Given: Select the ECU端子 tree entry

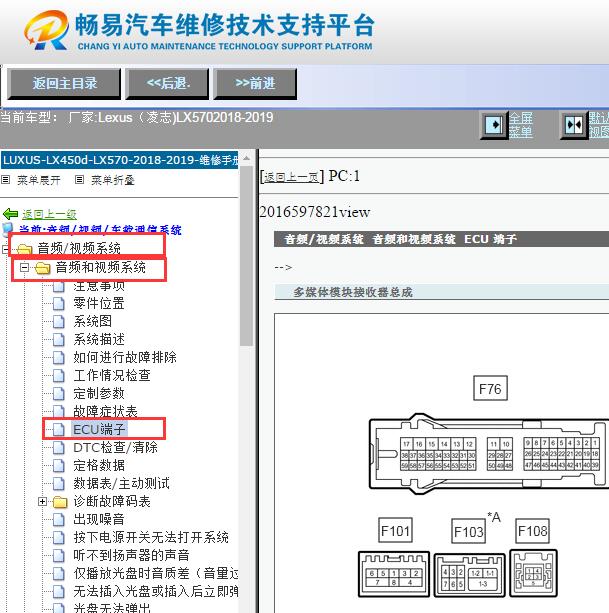Looking at the screenshot, I should tap(99, 429).
